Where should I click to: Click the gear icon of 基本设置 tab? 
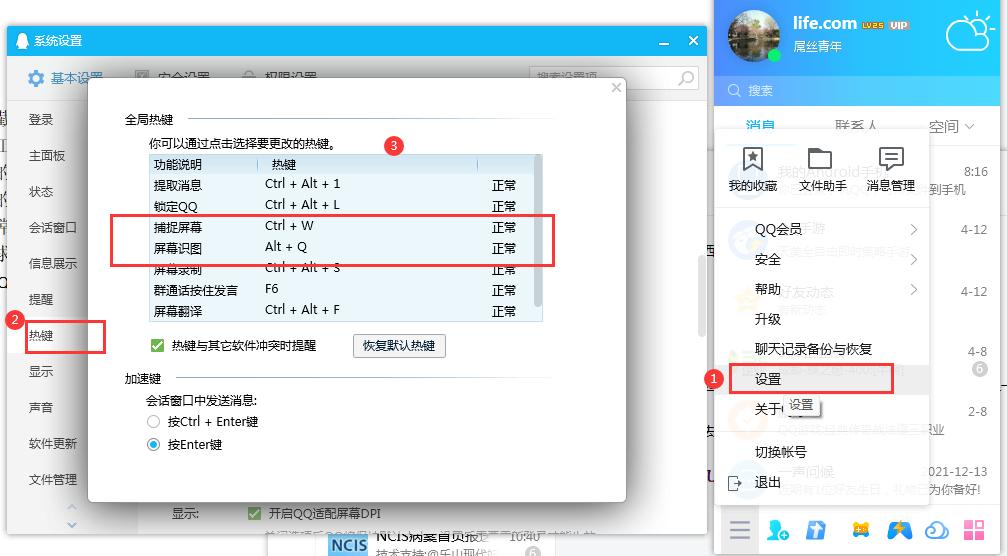pos(36,78)
